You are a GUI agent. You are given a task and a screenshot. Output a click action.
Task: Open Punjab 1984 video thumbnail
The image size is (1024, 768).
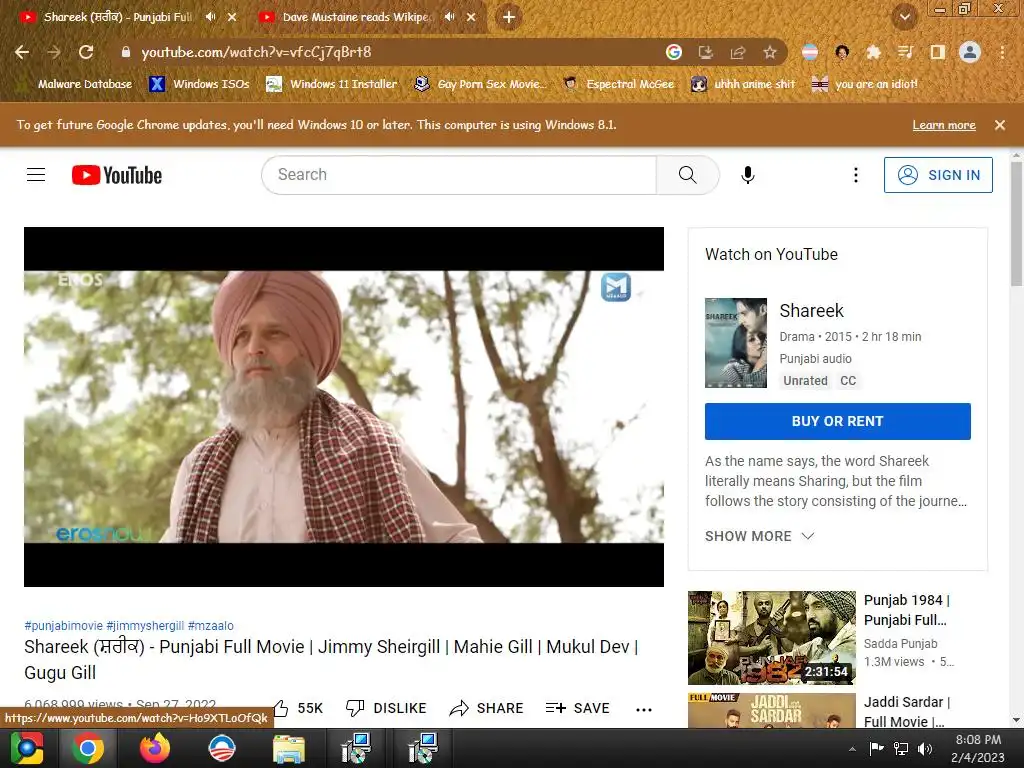[771, 637]
